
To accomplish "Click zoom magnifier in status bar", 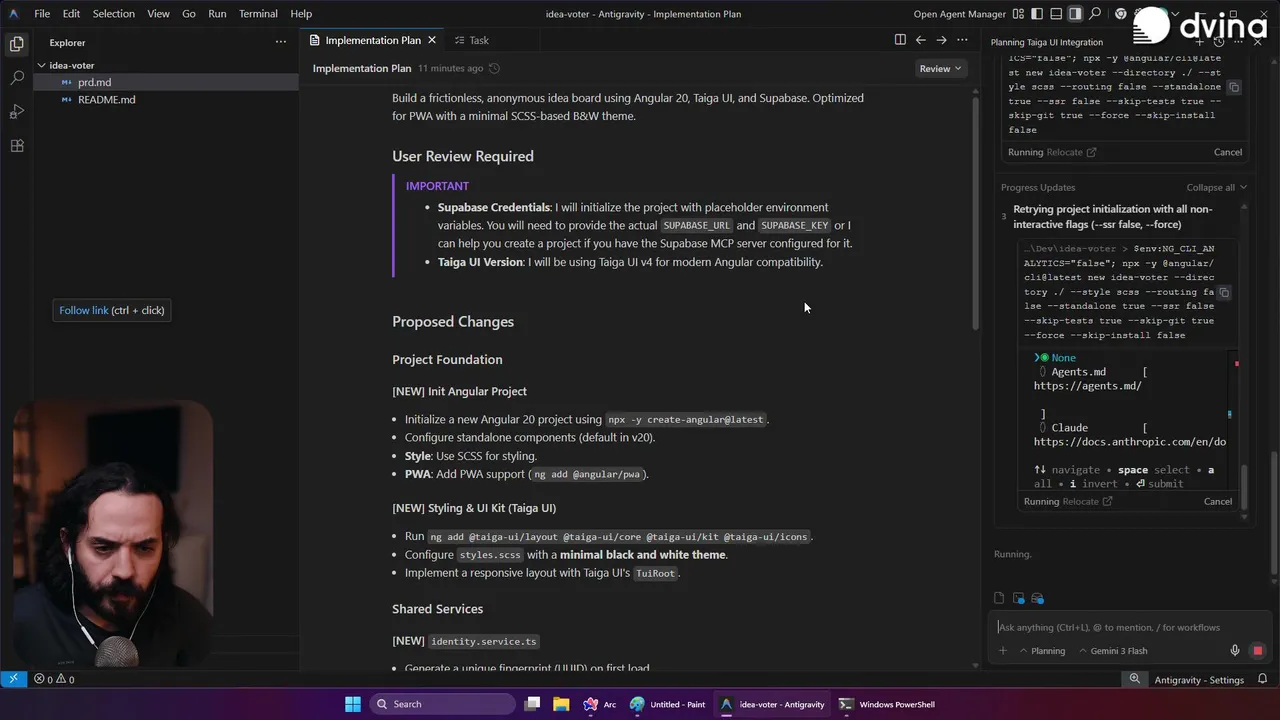I will coord(1134,679).
